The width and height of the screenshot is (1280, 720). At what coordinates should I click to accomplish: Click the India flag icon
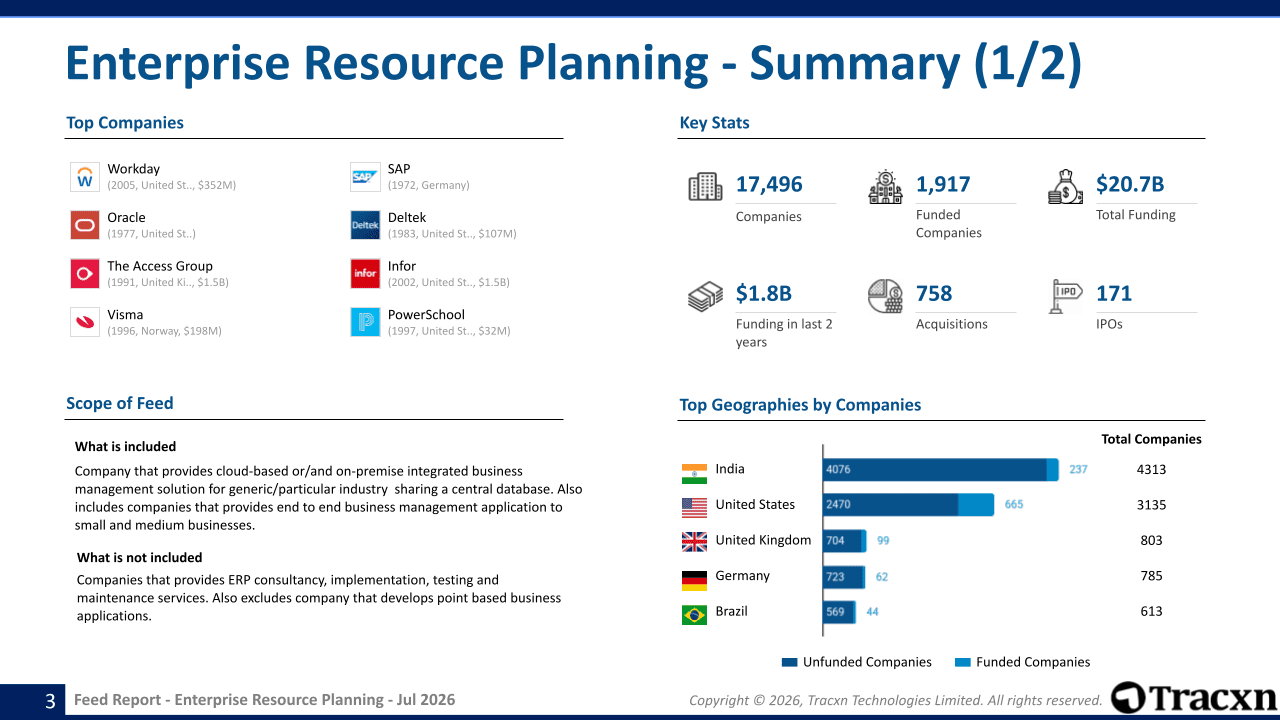click(694, 473)
